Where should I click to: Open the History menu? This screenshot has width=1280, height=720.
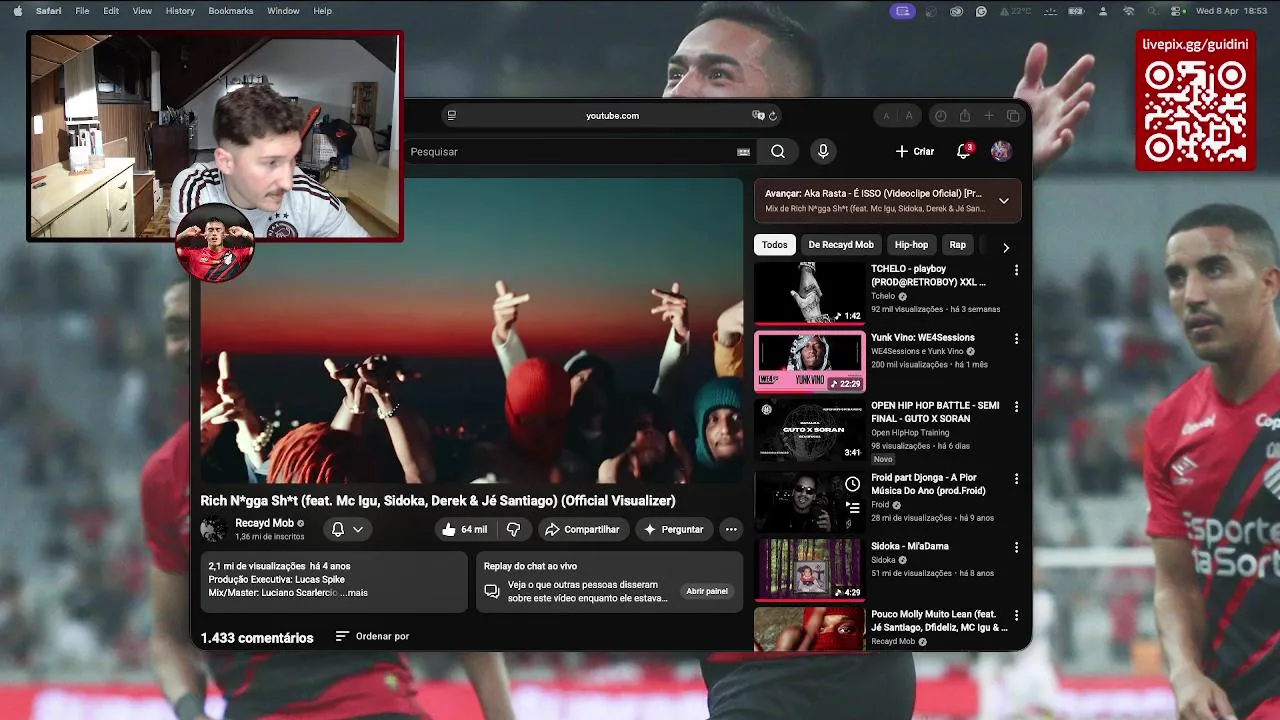point(180,11)
